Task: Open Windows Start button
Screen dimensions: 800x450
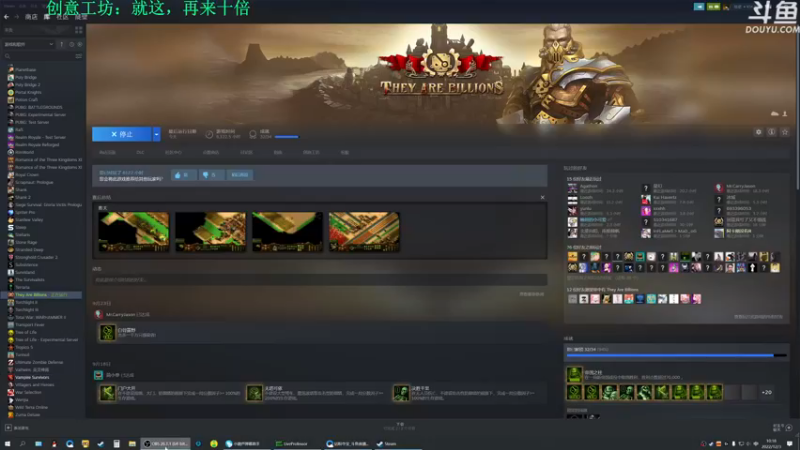Action: pos(7,444)
